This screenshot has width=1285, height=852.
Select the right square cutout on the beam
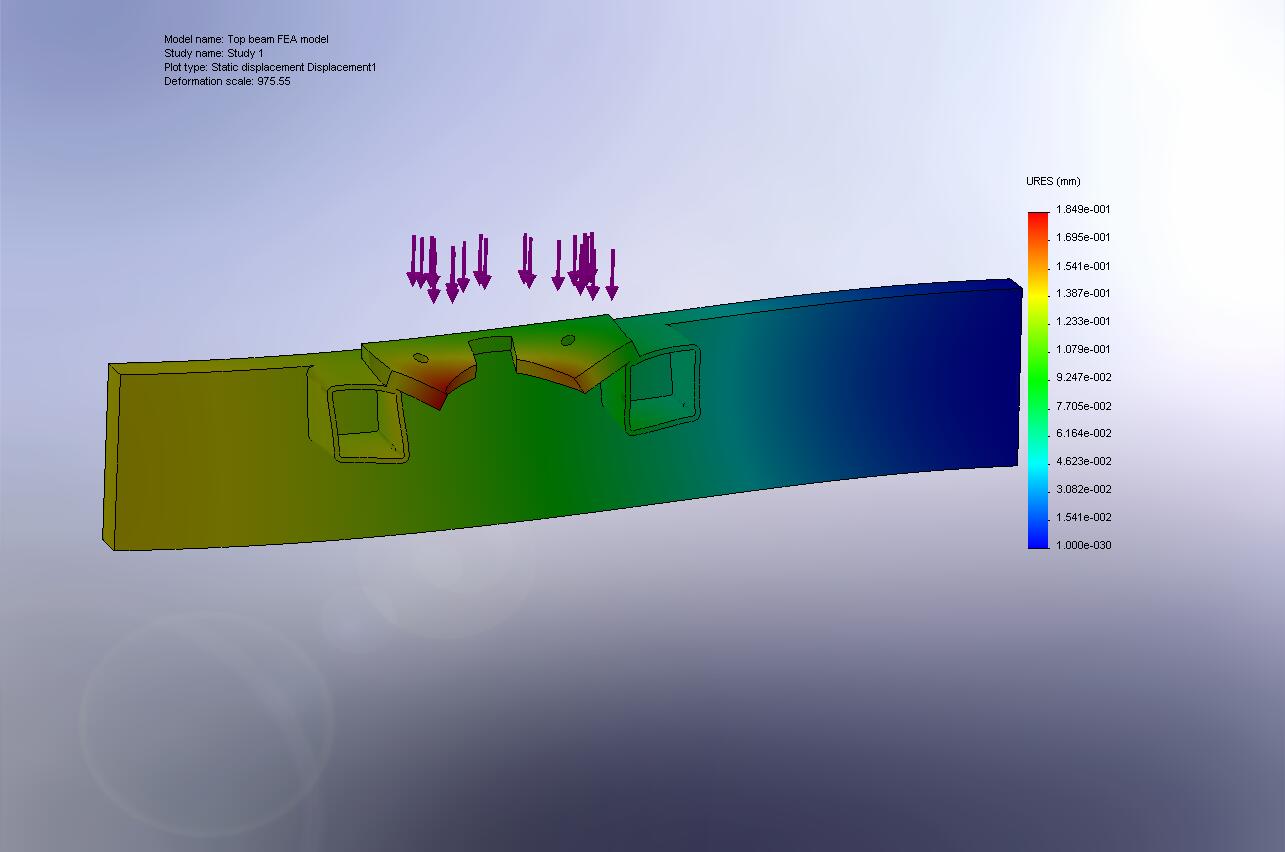662,390
